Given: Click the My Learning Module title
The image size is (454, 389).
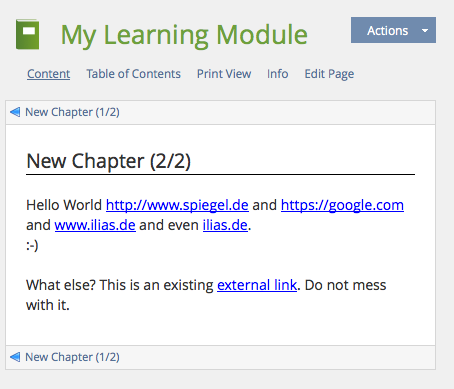Looking at the screenshot, I should (184, 35).
